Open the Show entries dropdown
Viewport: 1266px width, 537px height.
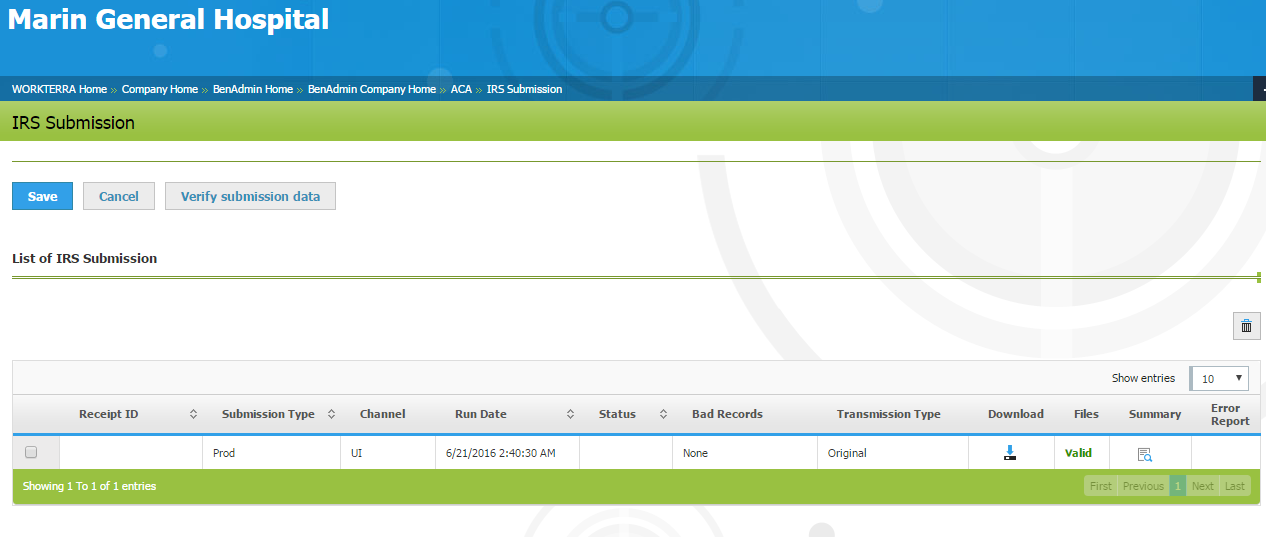coord(1219,378)
